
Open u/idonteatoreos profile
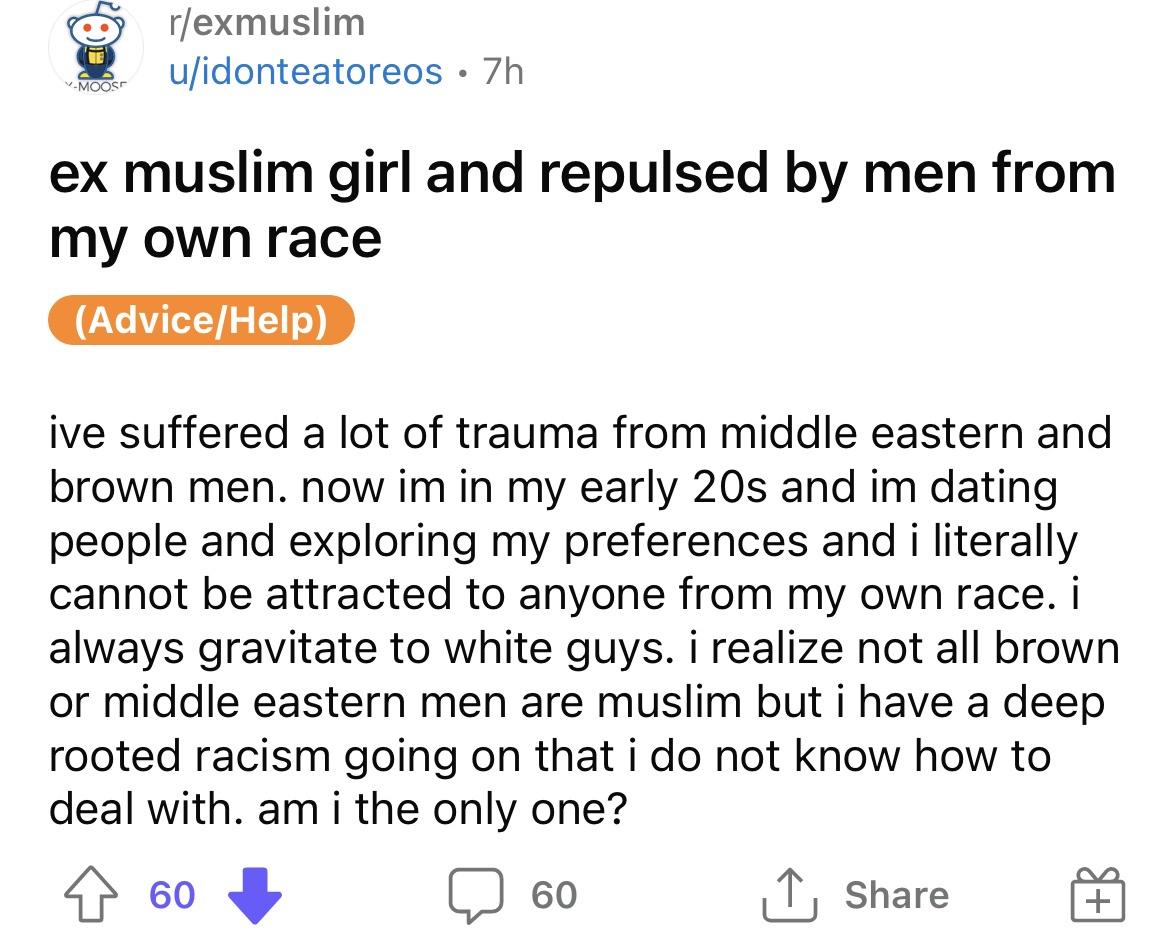pos(306,72)
